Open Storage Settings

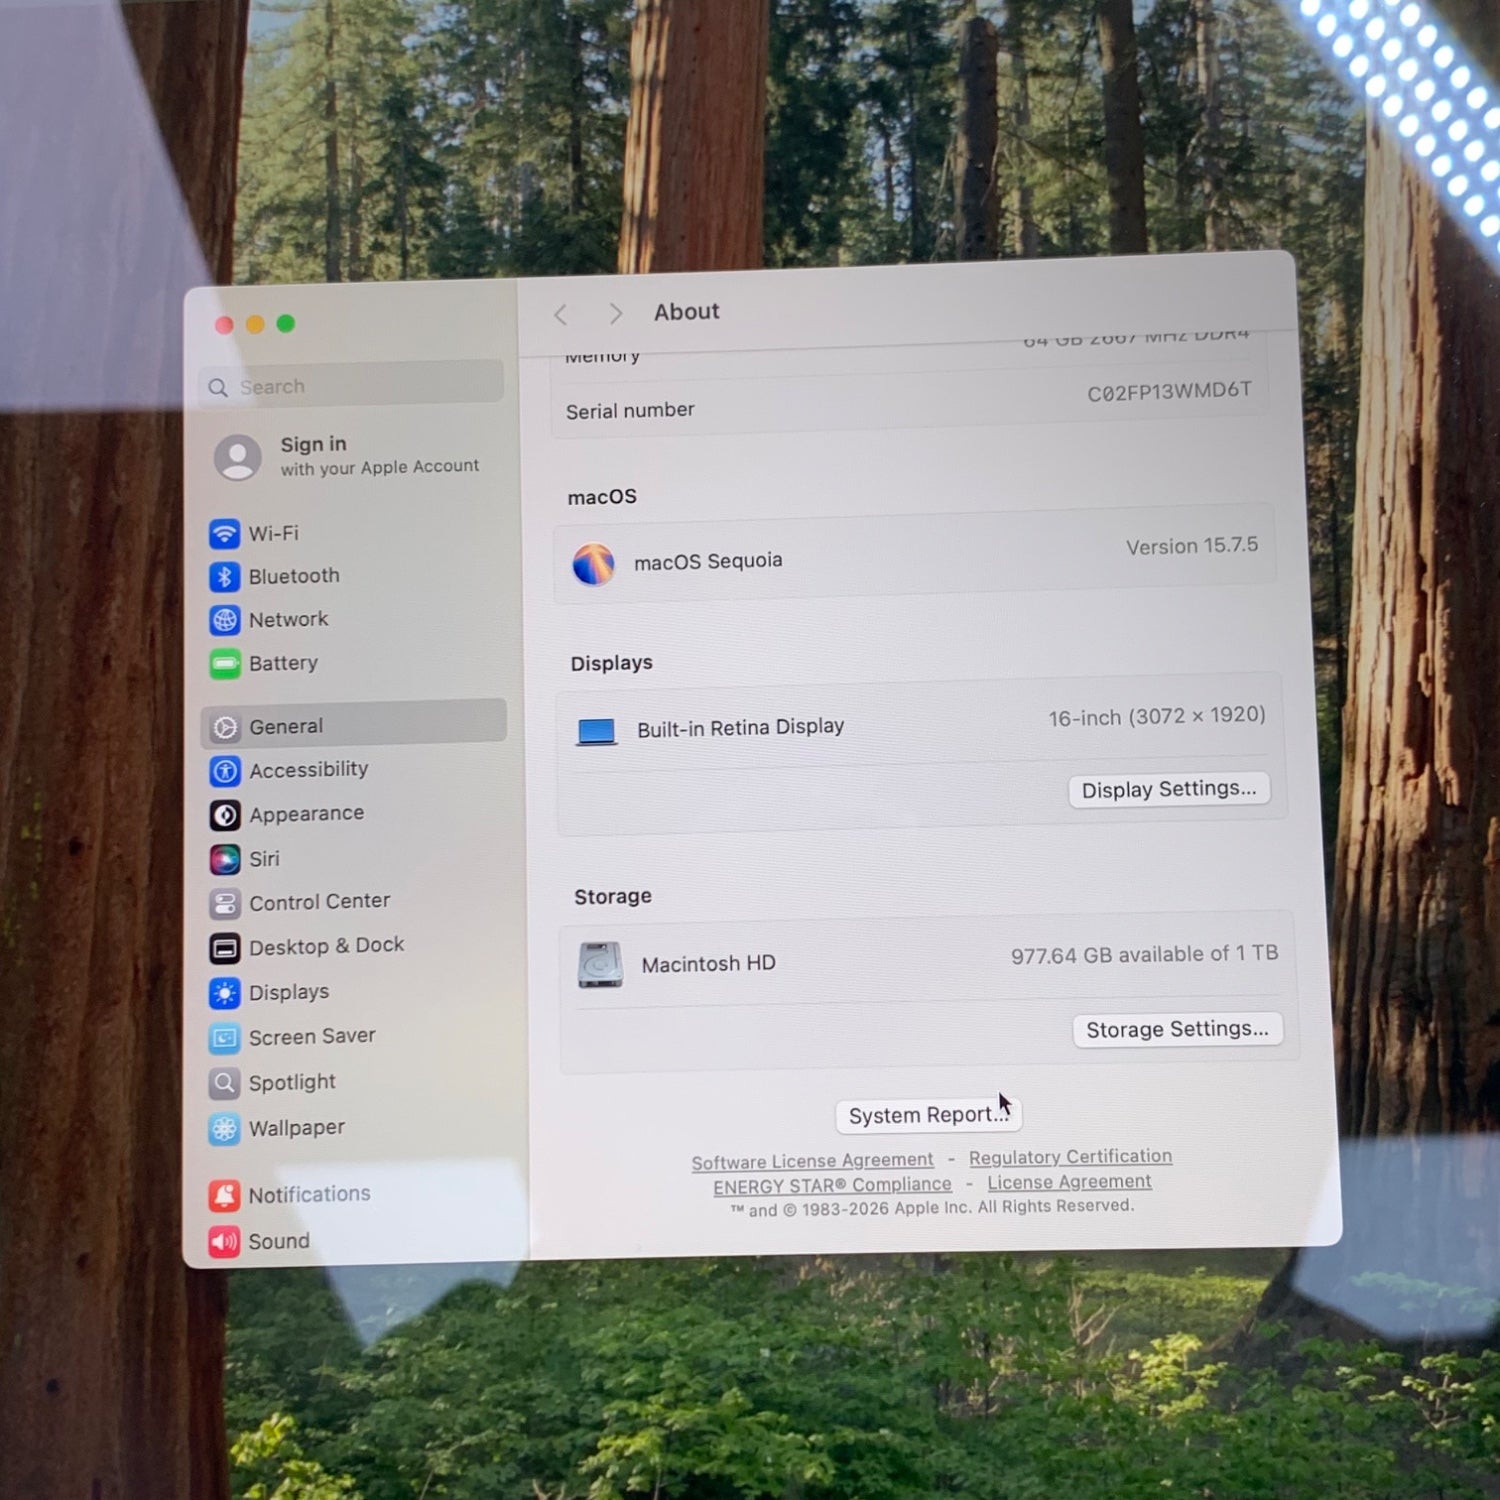click(1177, 1029)
